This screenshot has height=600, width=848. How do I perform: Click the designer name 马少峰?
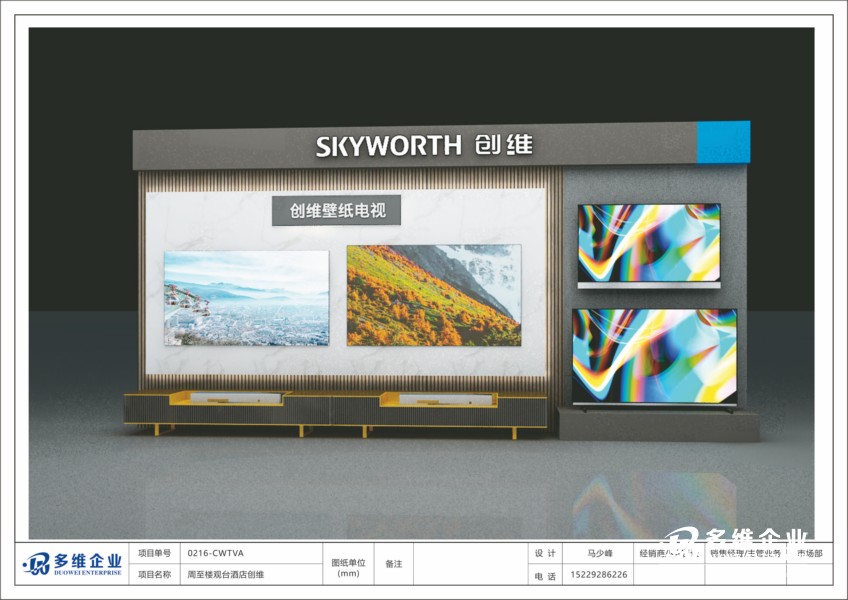pyautogui.click(x=600, y=553)
